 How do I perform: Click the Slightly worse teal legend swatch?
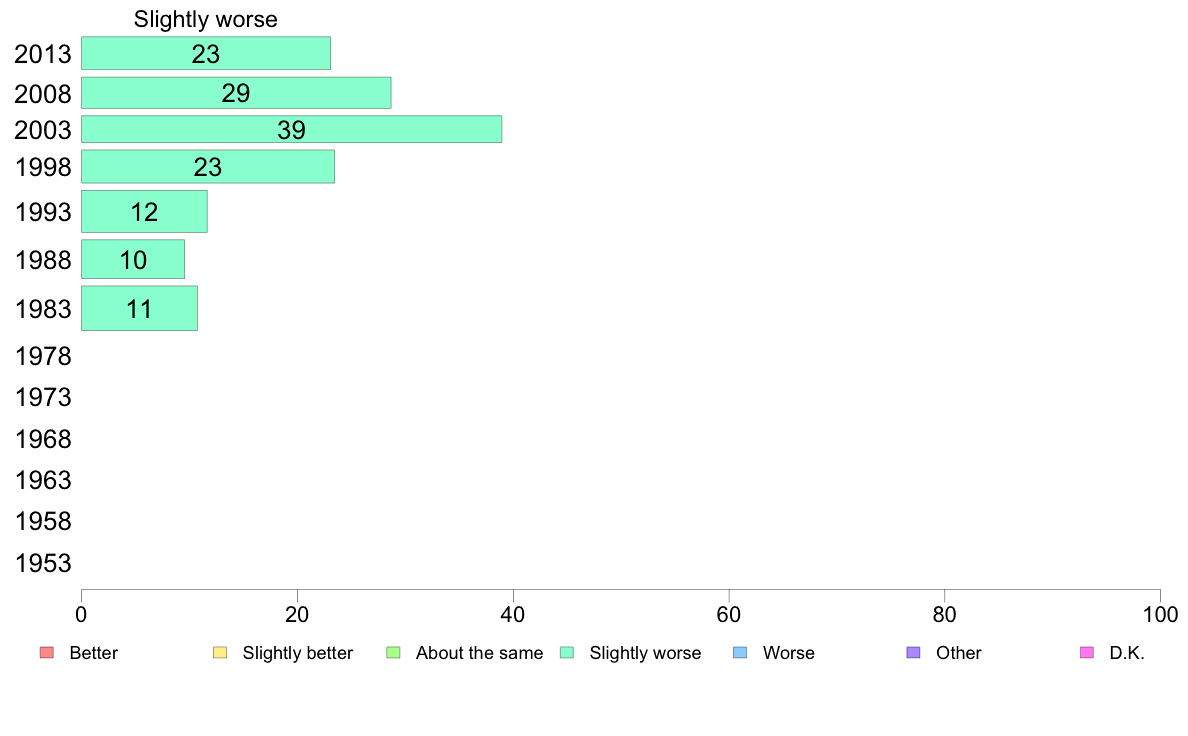pos(567,653)
